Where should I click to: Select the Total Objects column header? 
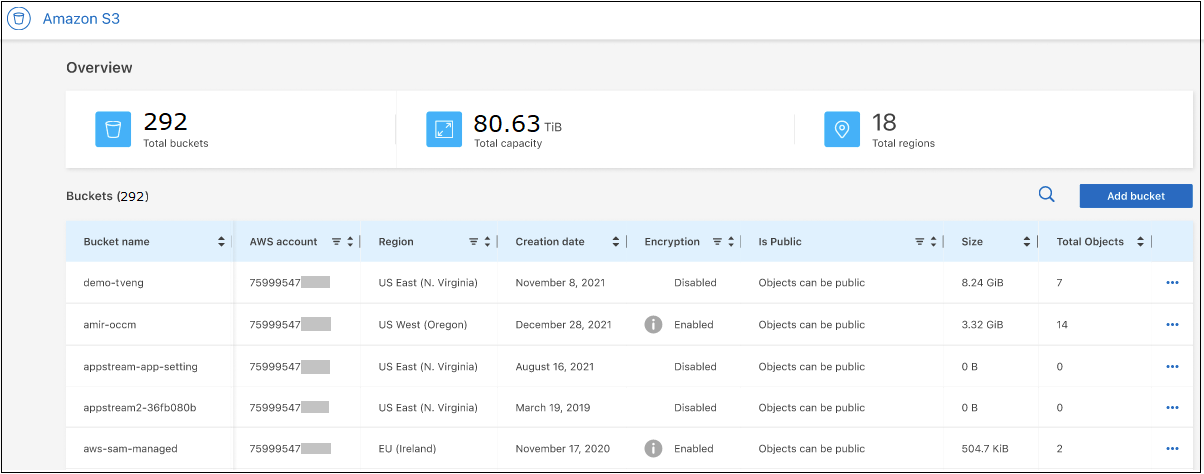1090,242
